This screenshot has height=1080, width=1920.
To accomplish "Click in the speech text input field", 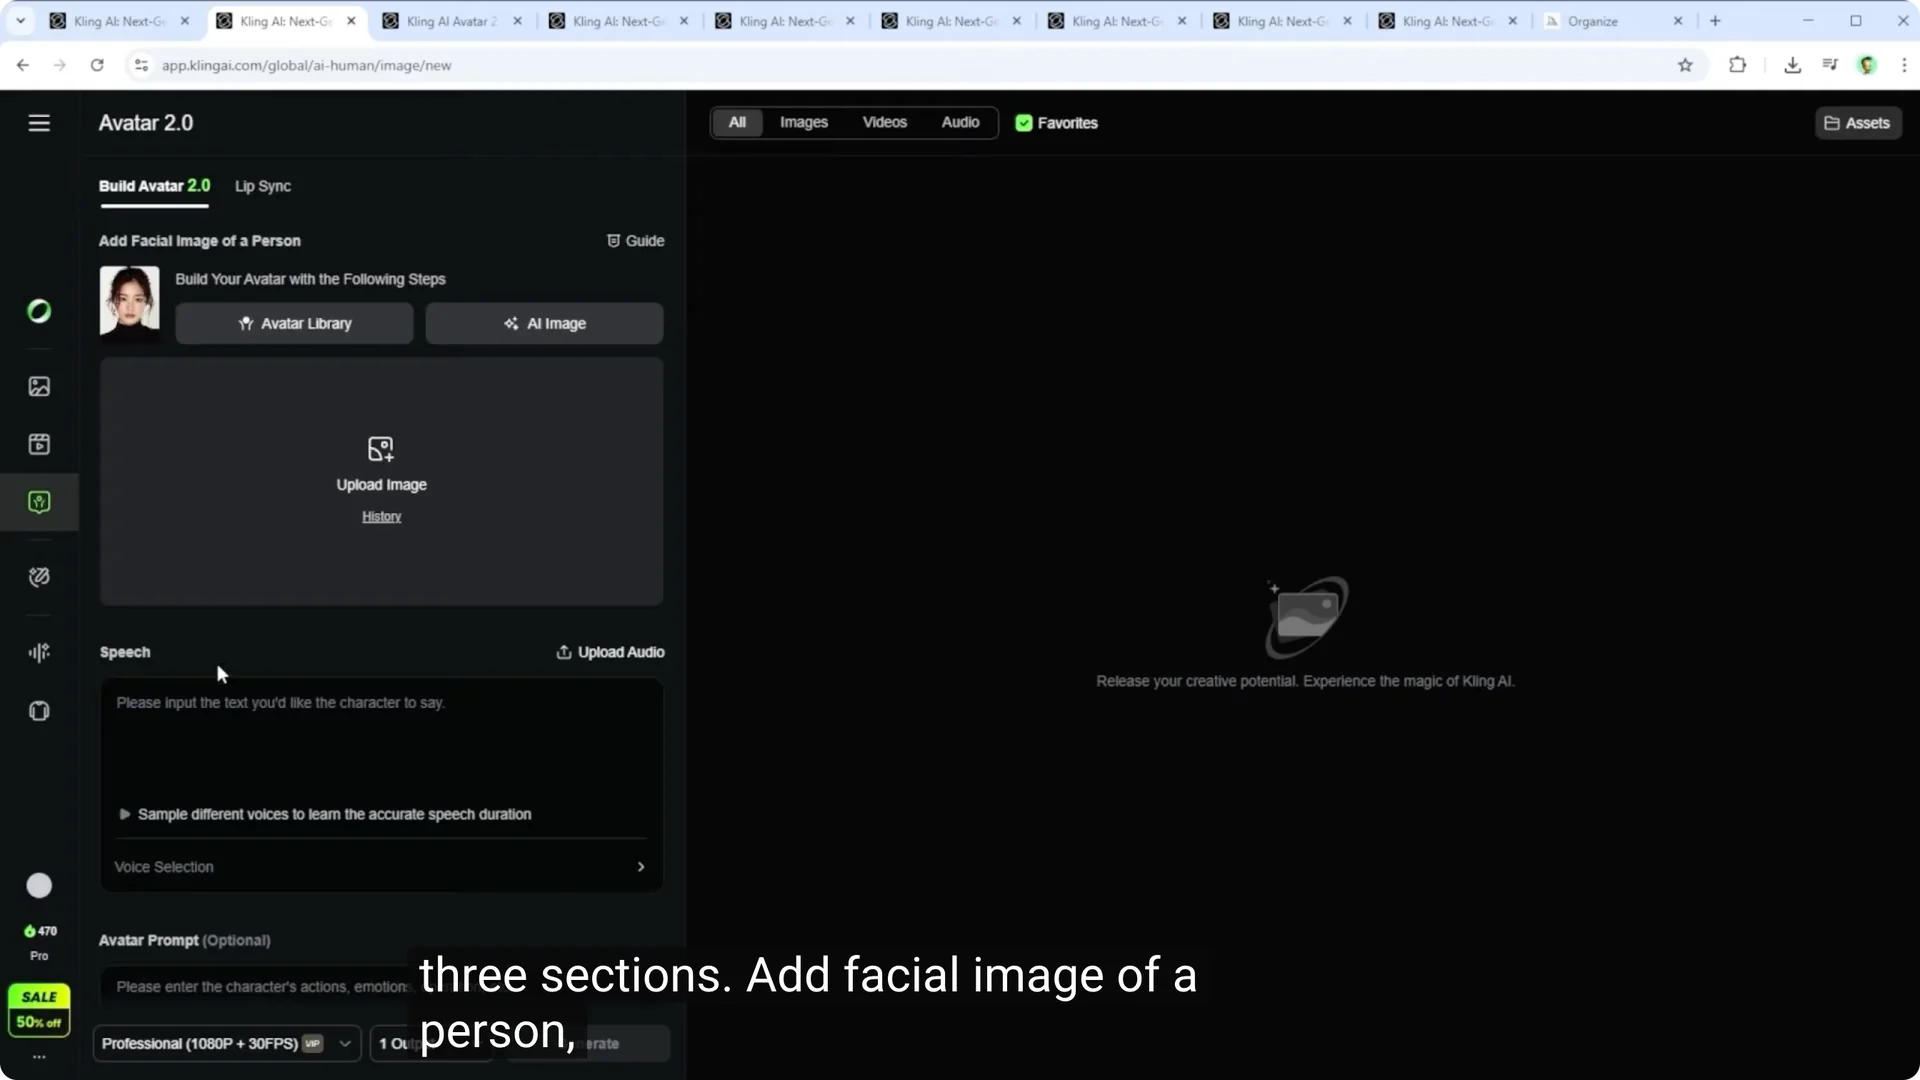I will pyautogui.click(x=381, y=745).
